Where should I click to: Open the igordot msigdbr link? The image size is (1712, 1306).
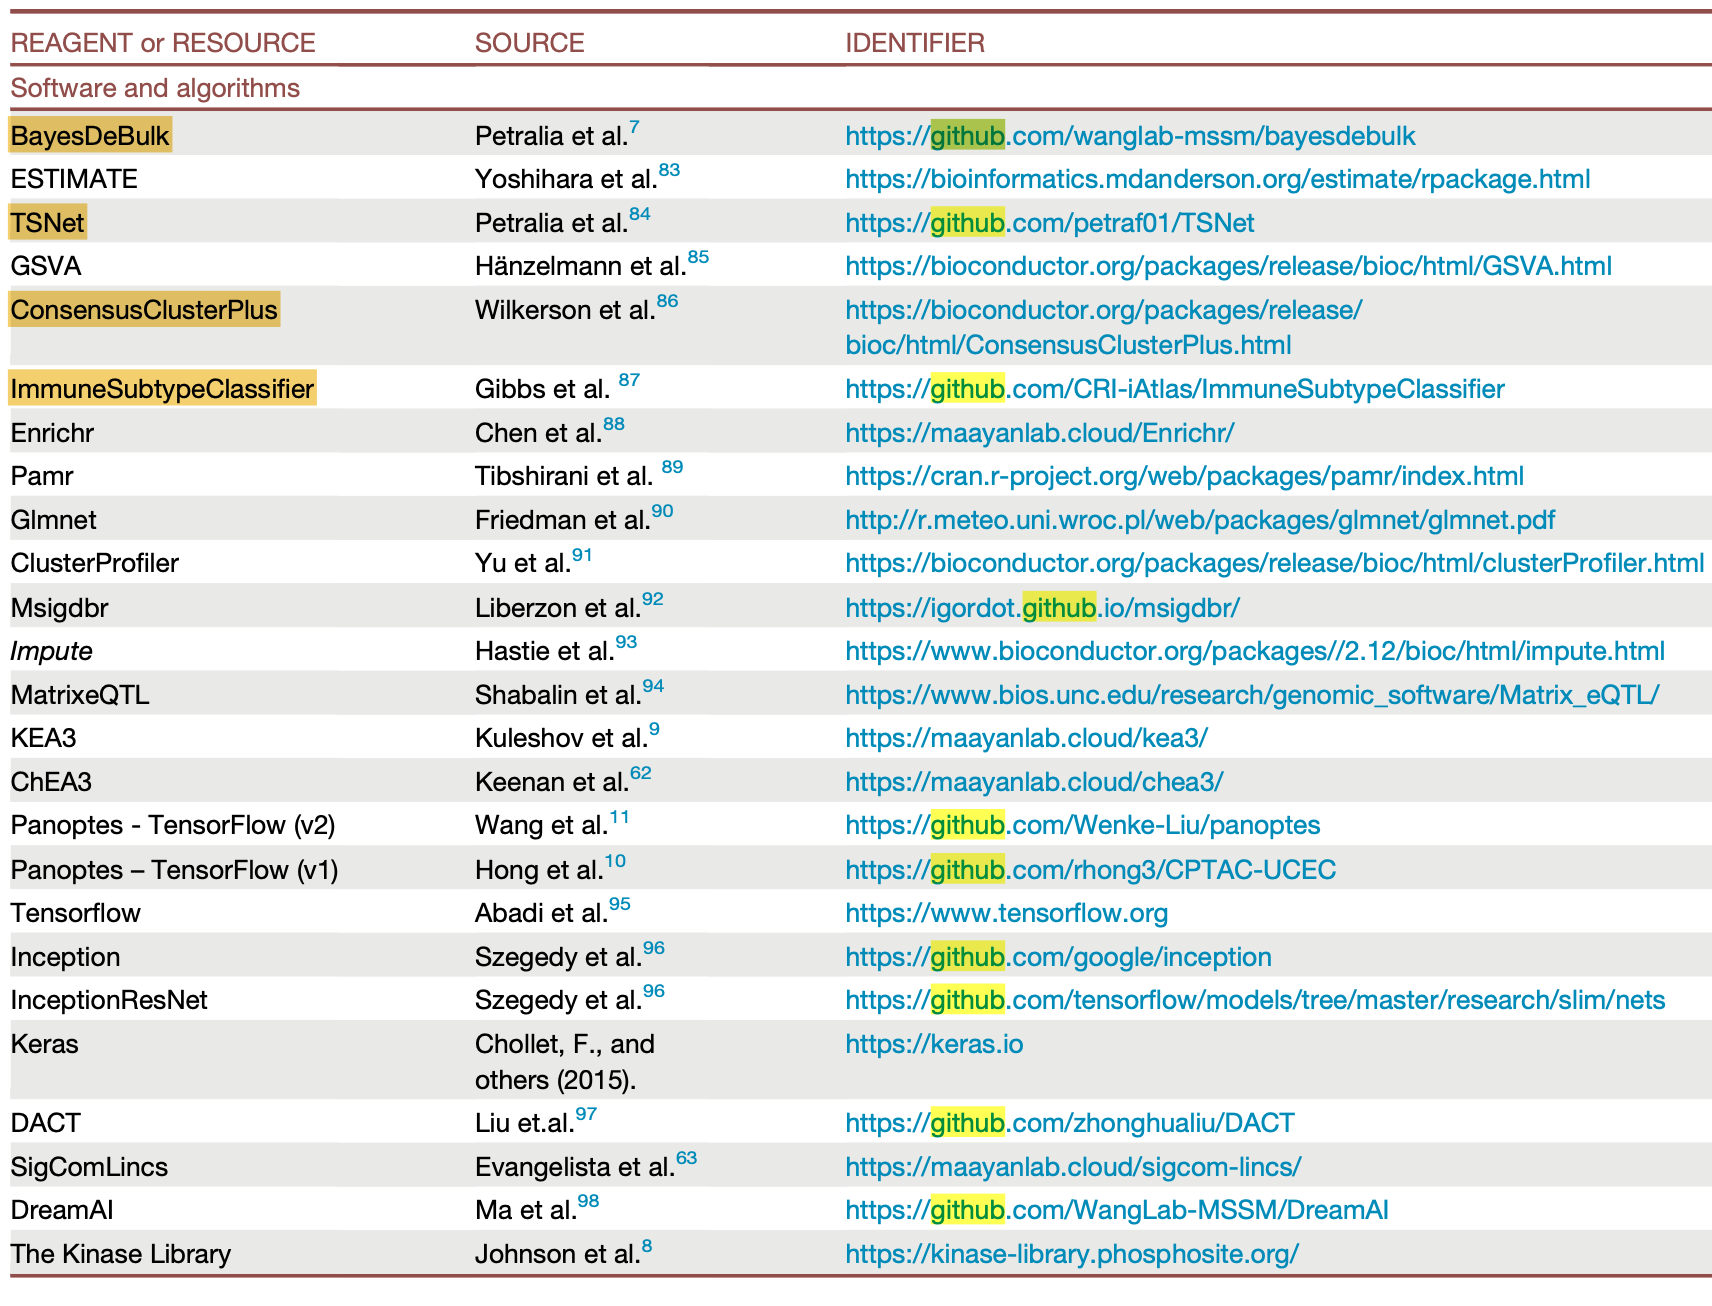click(1042, 608)
